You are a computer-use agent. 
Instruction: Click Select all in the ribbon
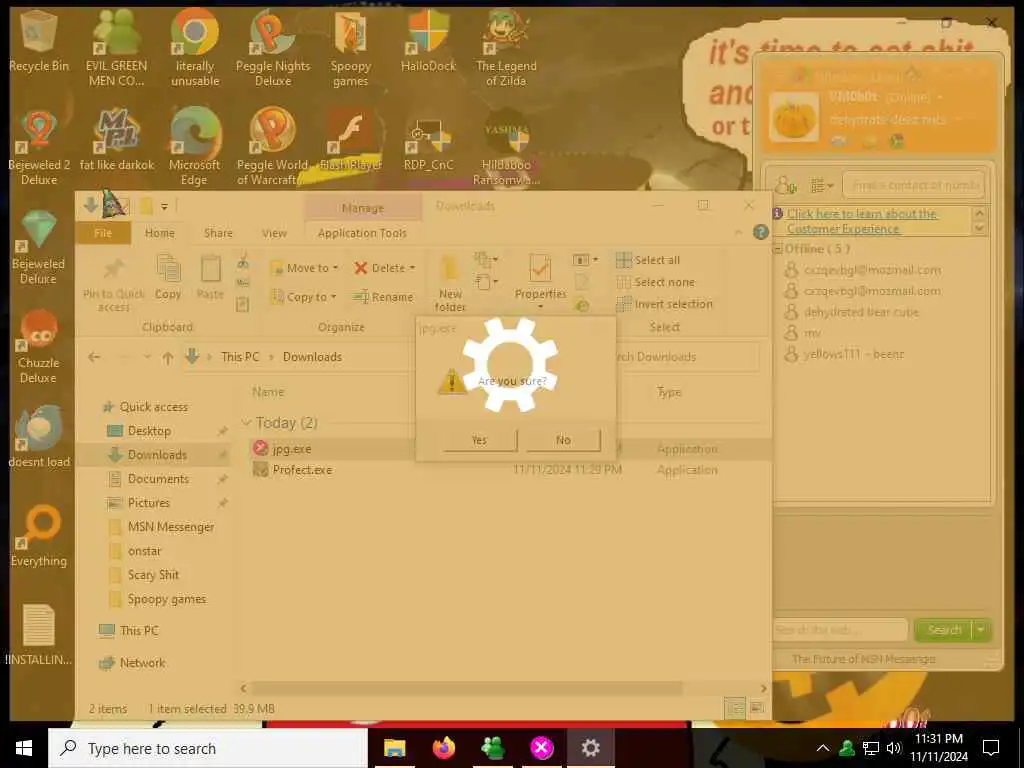click(648, 260)
